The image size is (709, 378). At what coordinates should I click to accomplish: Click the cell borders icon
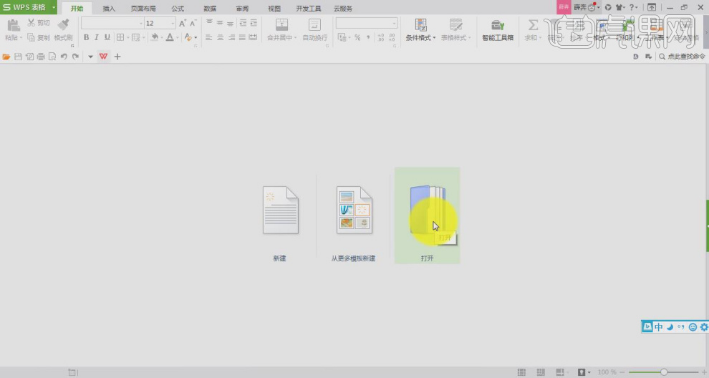coord(120,37)
